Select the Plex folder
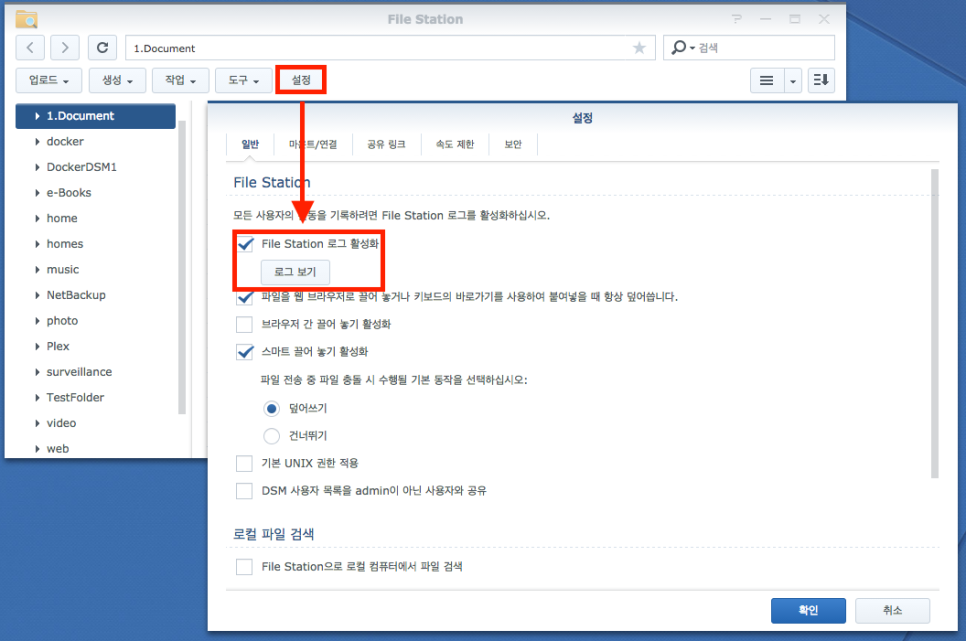 coord(58,346)
